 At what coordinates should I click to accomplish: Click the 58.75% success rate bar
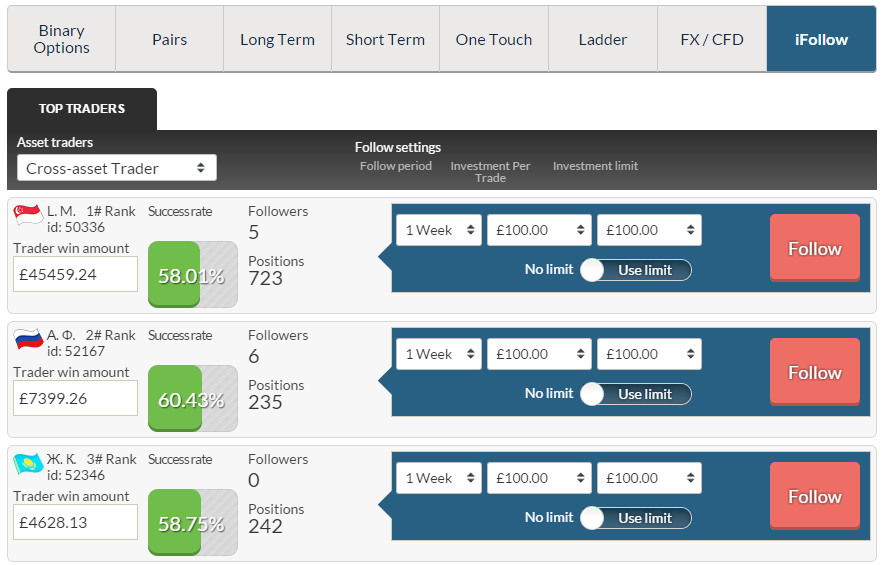pyautogui.click(x=193, y=522)
